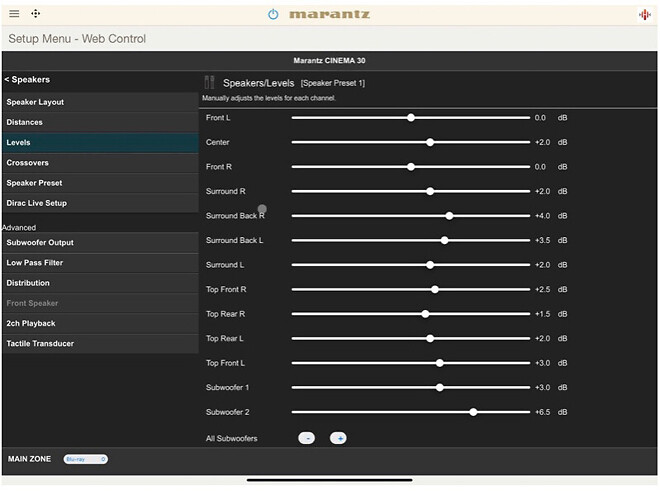Click the Subwoofer 2 level slider handle

tap(473, 412)
